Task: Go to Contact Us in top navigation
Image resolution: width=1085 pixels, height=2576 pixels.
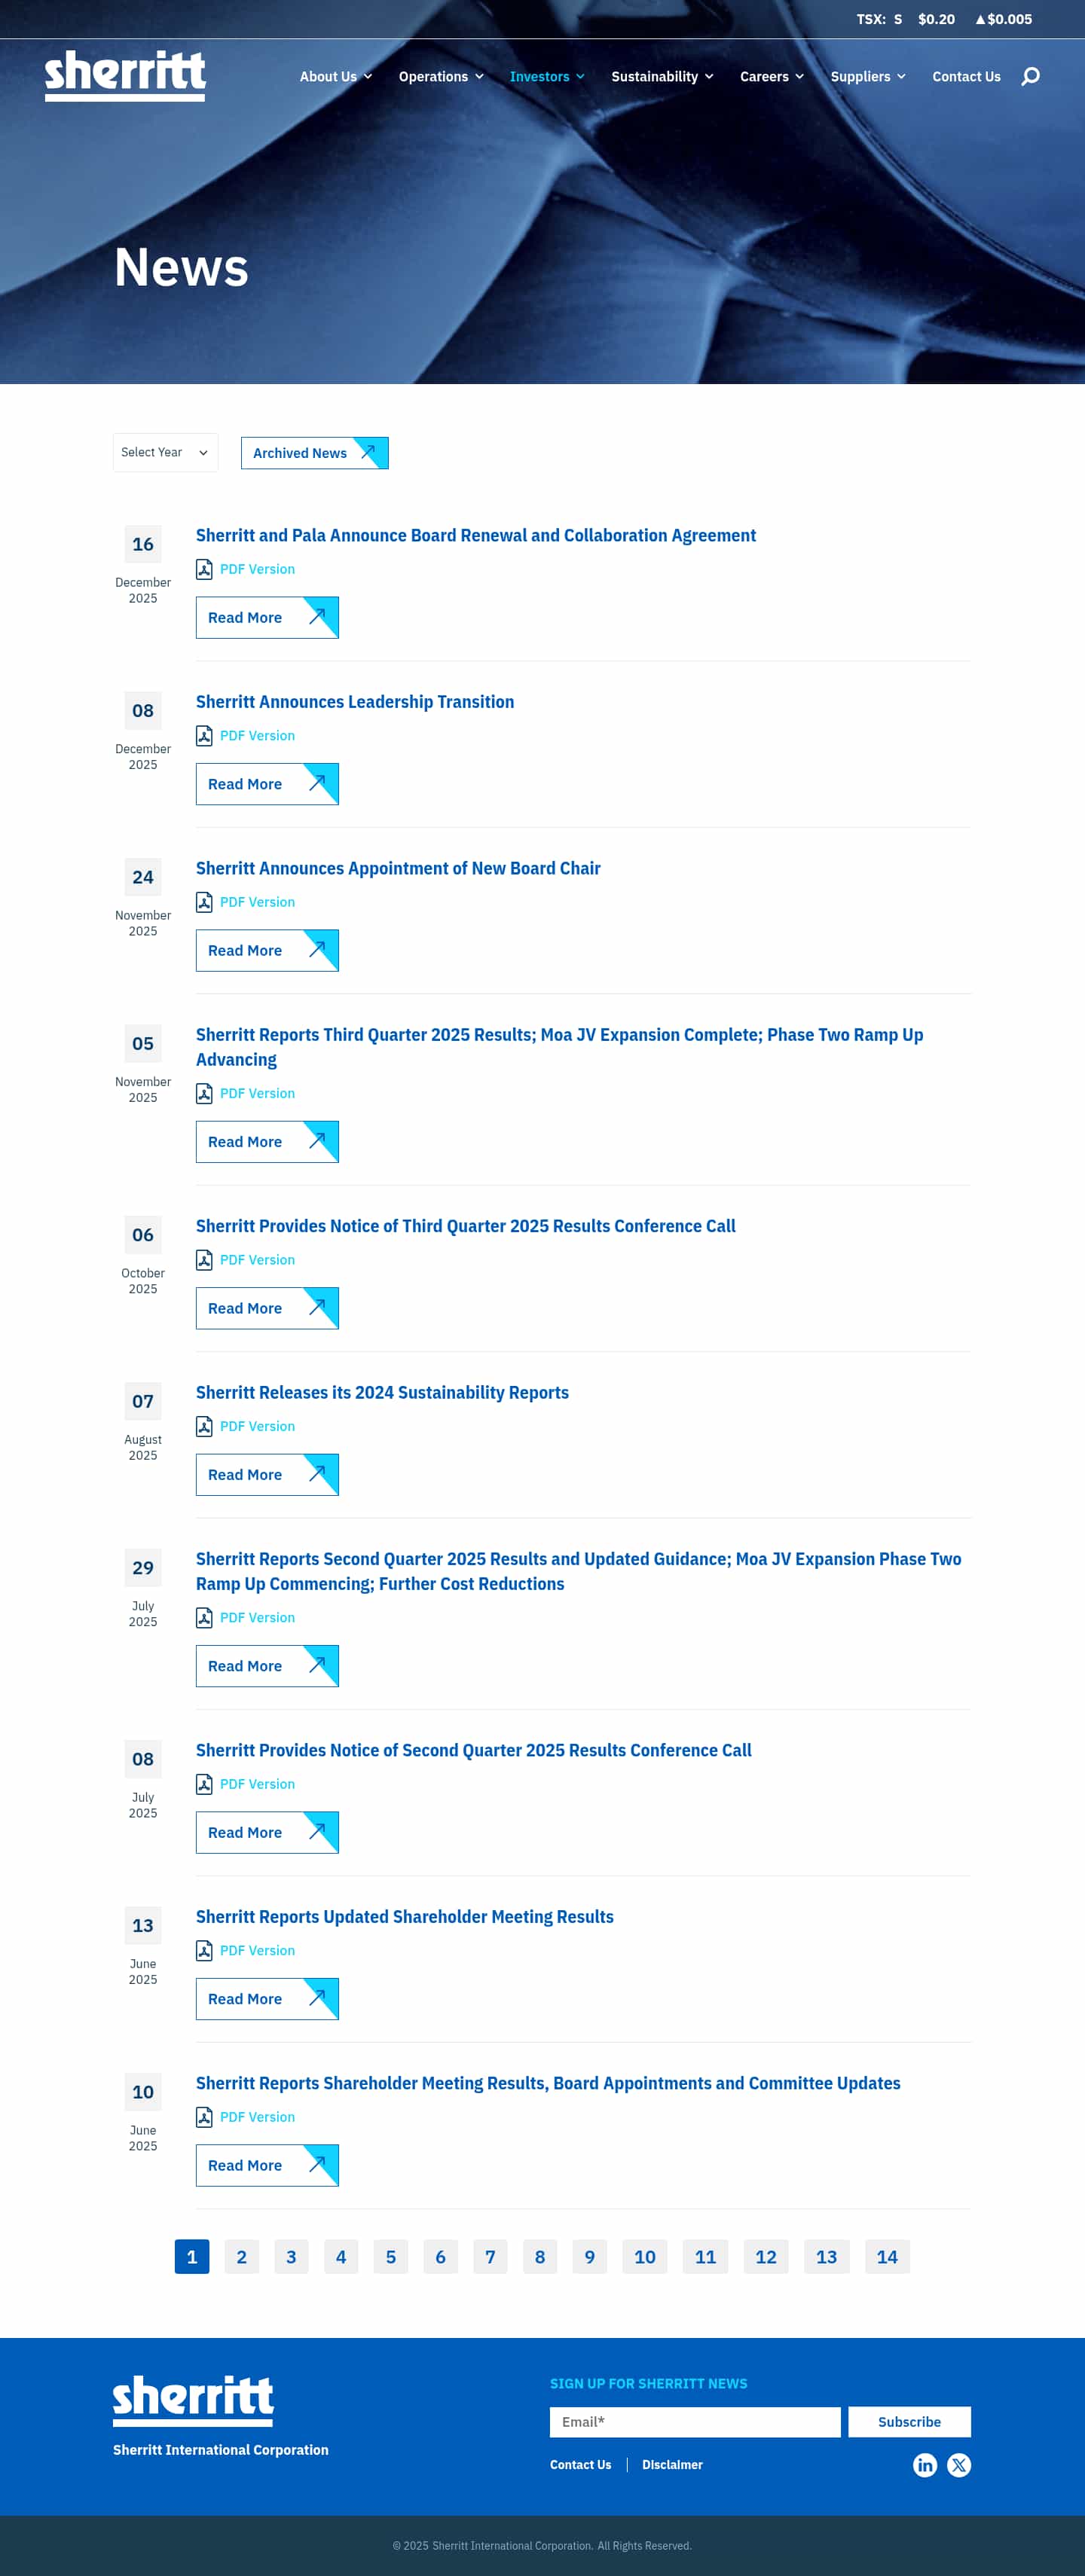Action: pyautogui.click(x=966, y=77)
